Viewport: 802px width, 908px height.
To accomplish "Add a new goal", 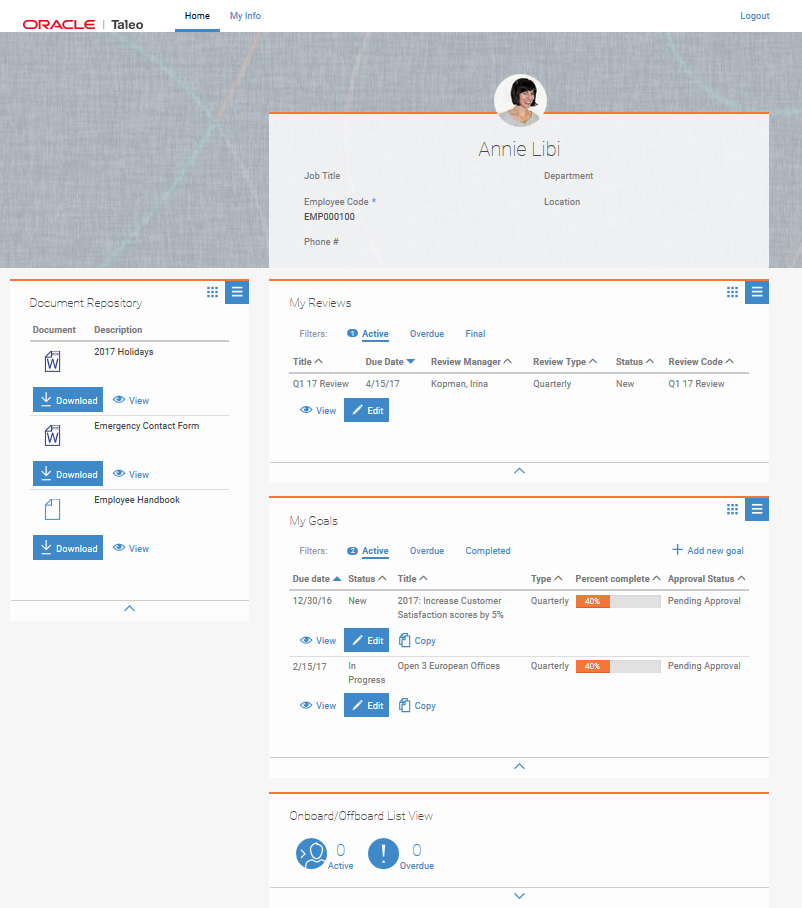I will (x=708, y=550).
